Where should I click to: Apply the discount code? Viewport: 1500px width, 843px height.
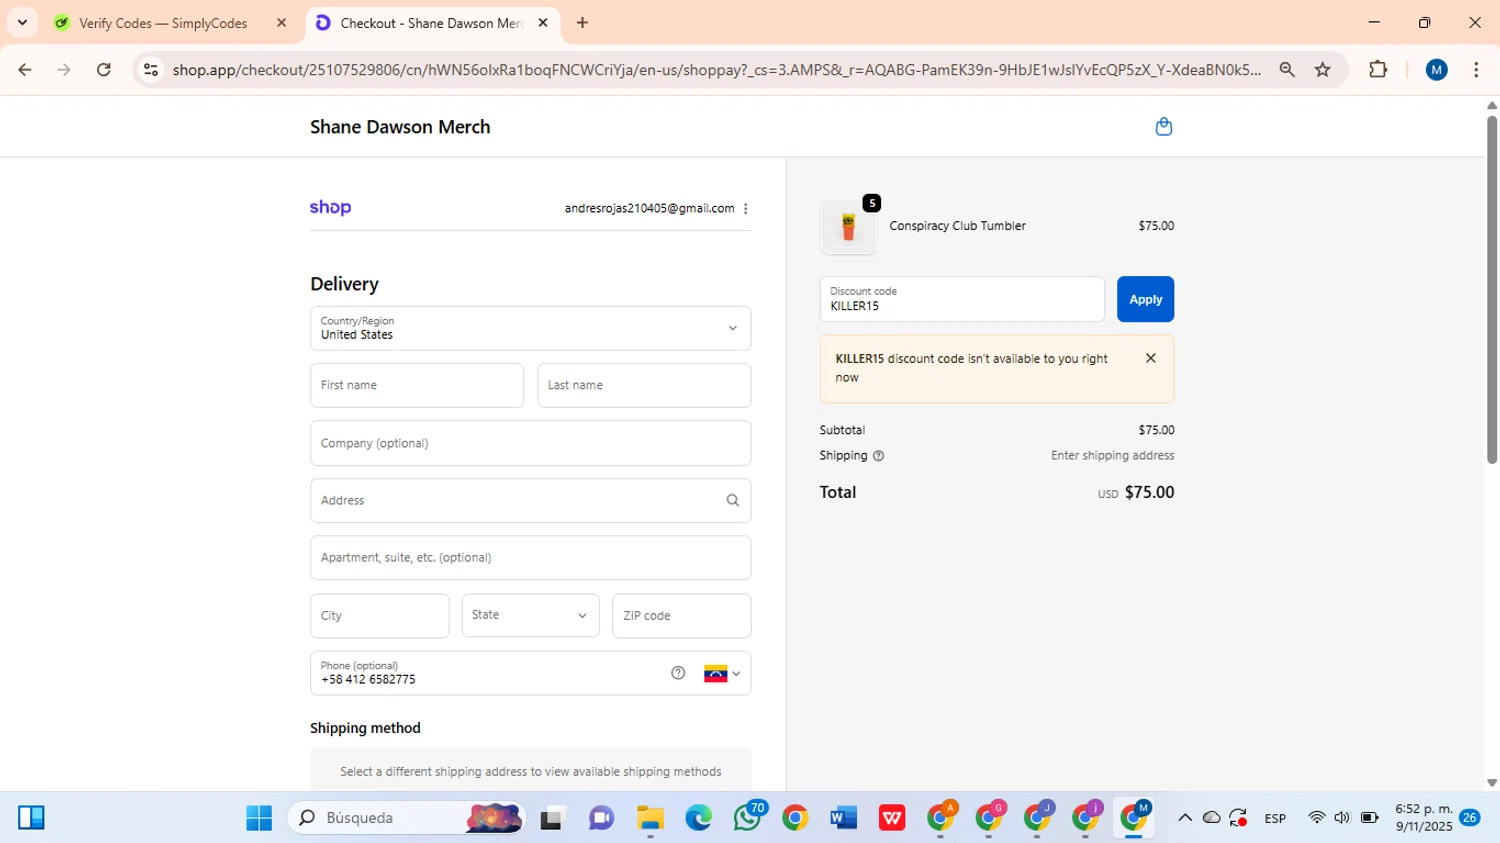point(1145,299)
